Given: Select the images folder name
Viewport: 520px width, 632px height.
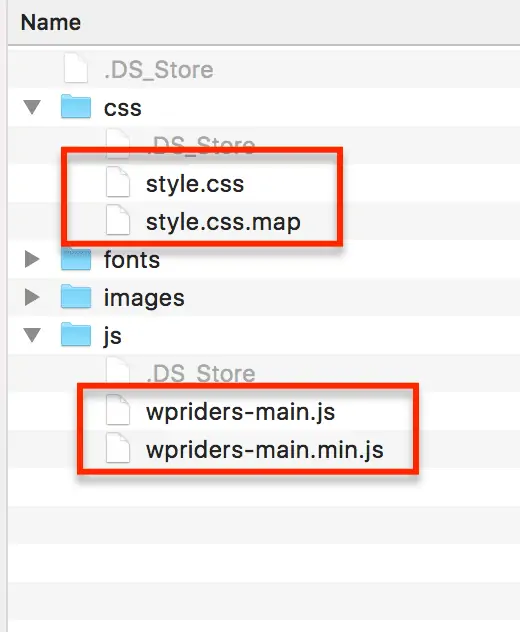Looking at the screenshot, I should click(x=144, y=298).
